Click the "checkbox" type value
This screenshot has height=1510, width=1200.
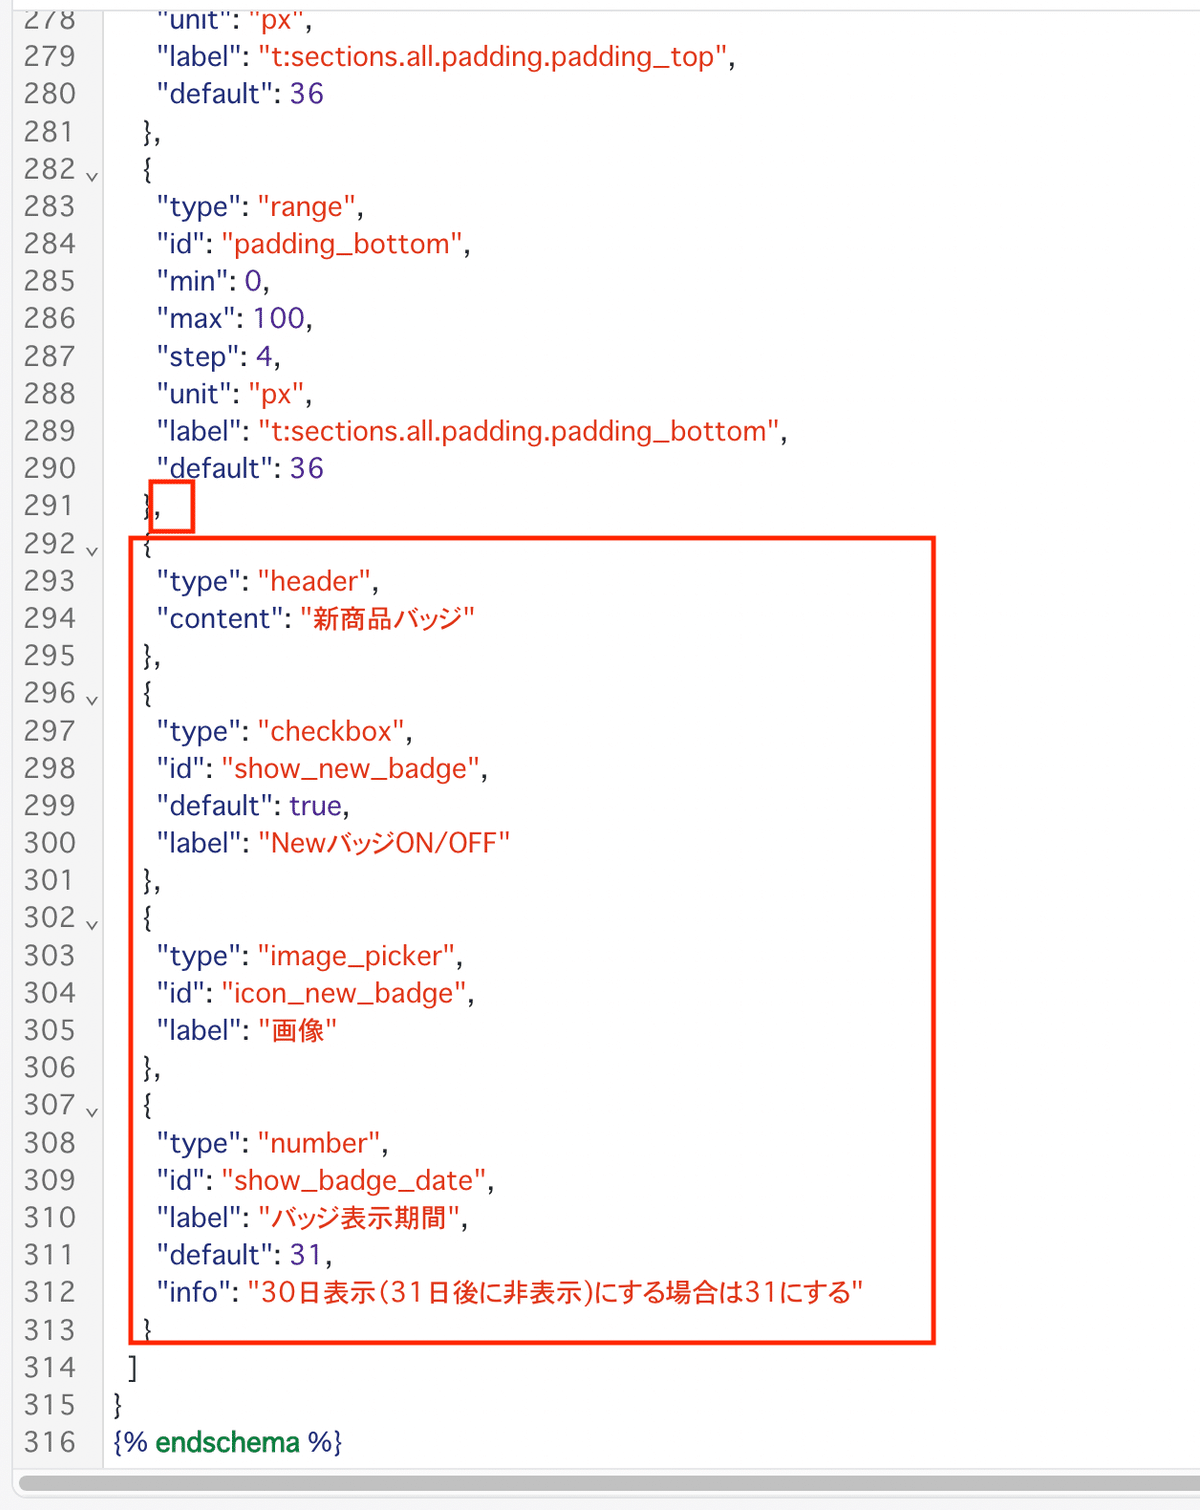click(331, 731)
